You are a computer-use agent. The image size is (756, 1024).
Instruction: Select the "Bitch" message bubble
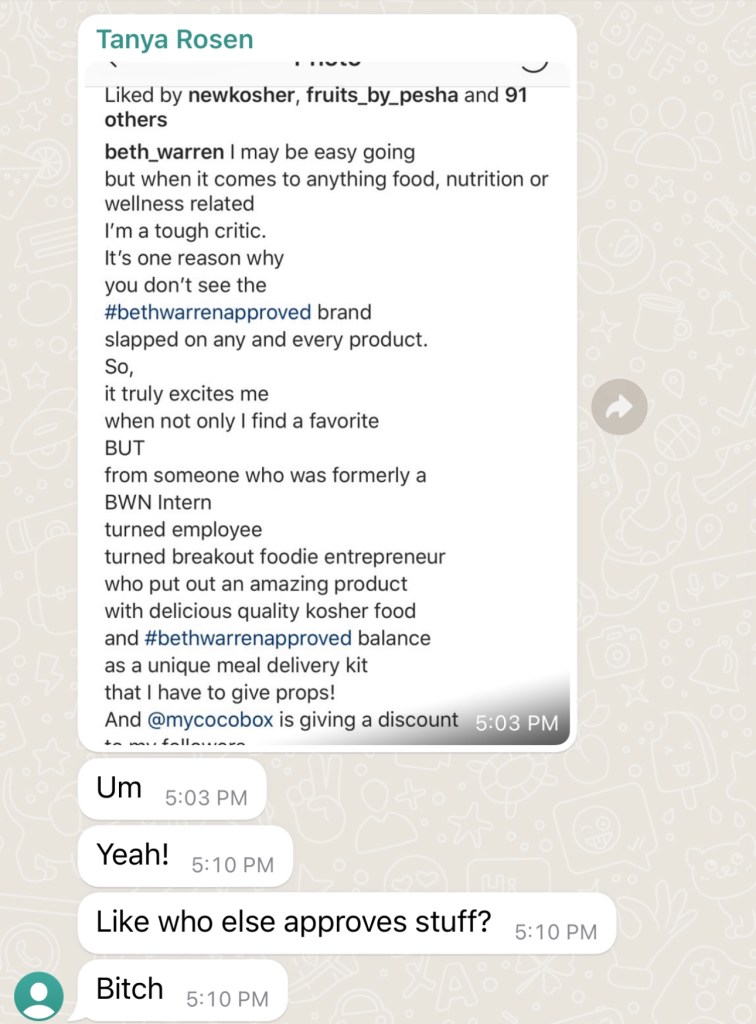point(130,989)
